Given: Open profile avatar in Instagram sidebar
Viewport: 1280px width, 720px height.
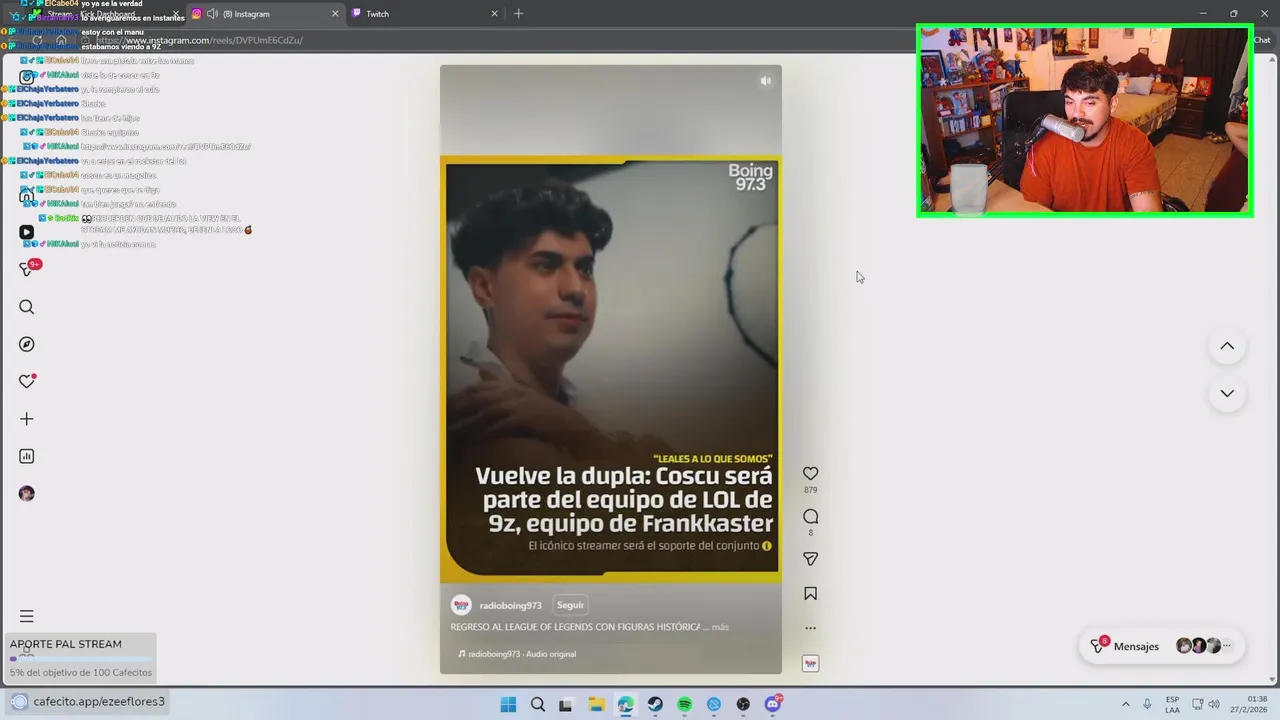Looking at the screenshot, I should [27, 493].
